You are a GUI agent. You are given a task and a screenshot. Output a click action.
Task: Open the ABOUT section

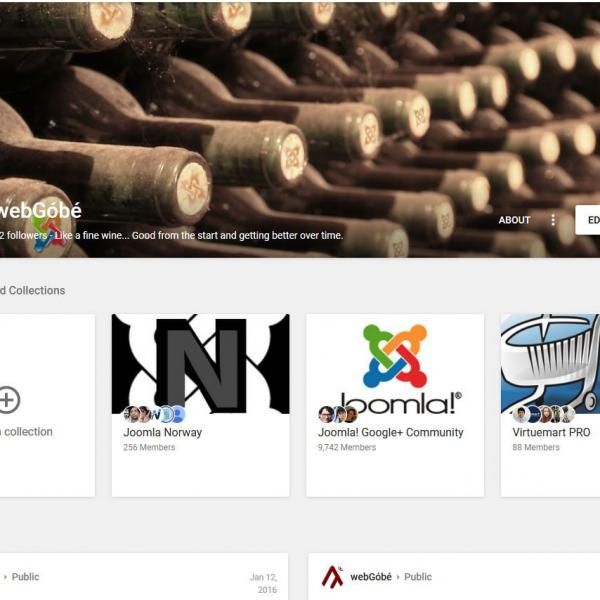[514, 220]
